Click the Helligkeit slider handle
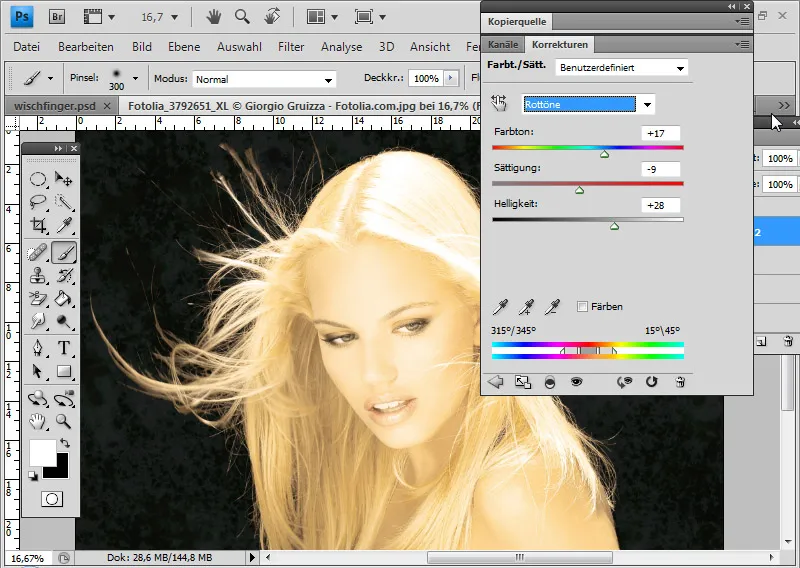Screen dimensions: 800x568 click(x=614, y=226)
